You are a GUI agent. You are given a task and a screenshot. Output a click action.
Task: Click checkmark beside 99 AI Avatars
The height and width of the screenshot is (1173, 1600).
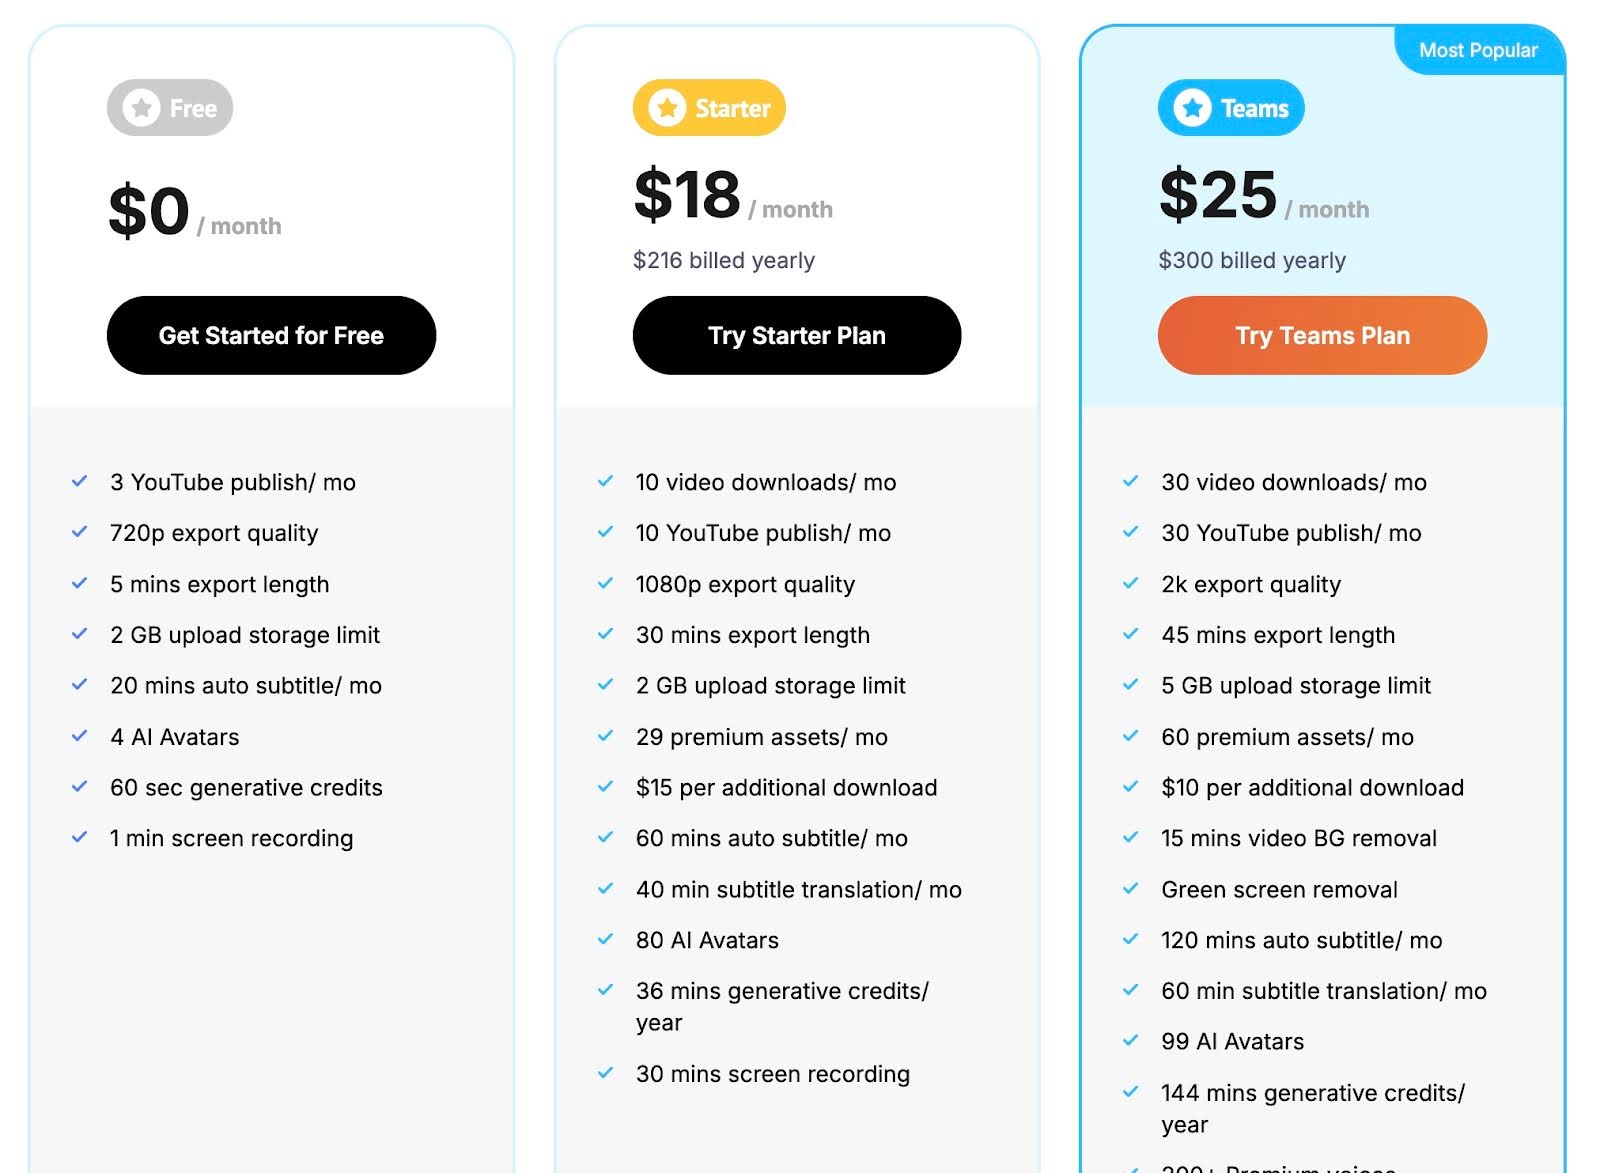pos(1130,1040)
